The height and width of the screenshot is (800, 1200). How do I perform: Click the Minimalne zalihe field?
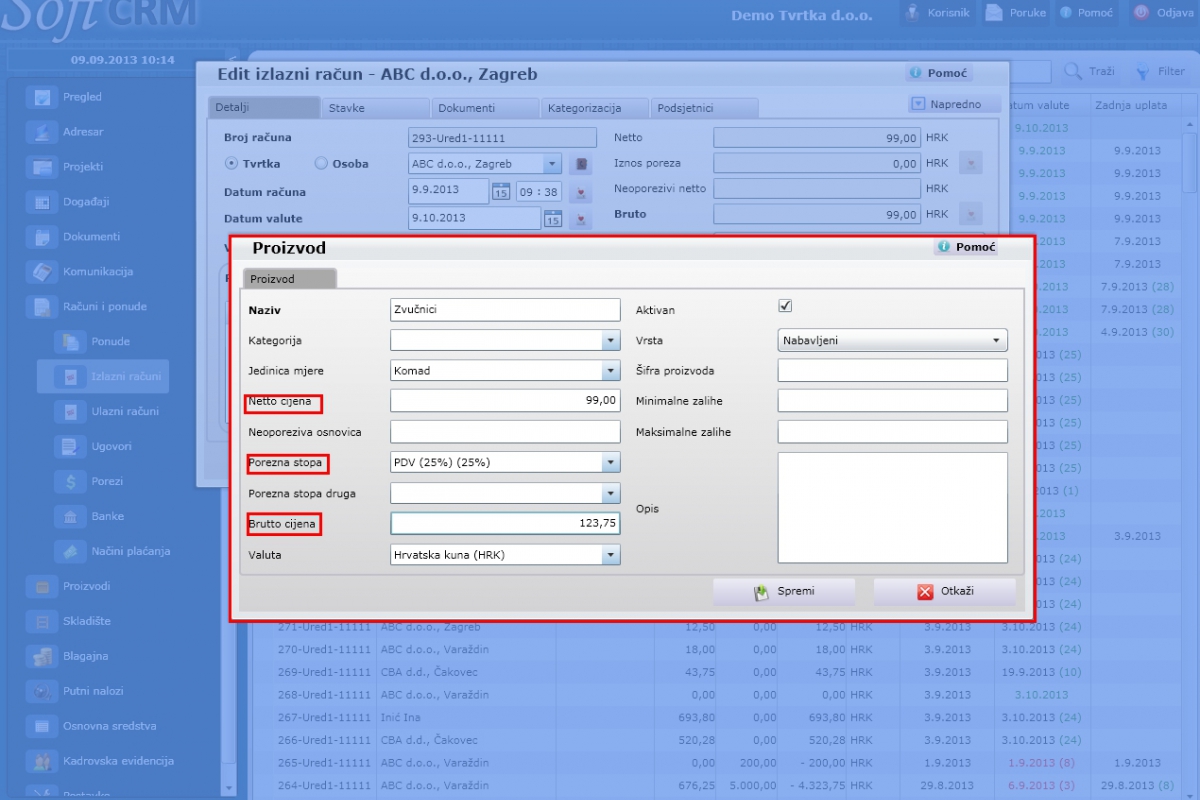(x=892, y=401)
